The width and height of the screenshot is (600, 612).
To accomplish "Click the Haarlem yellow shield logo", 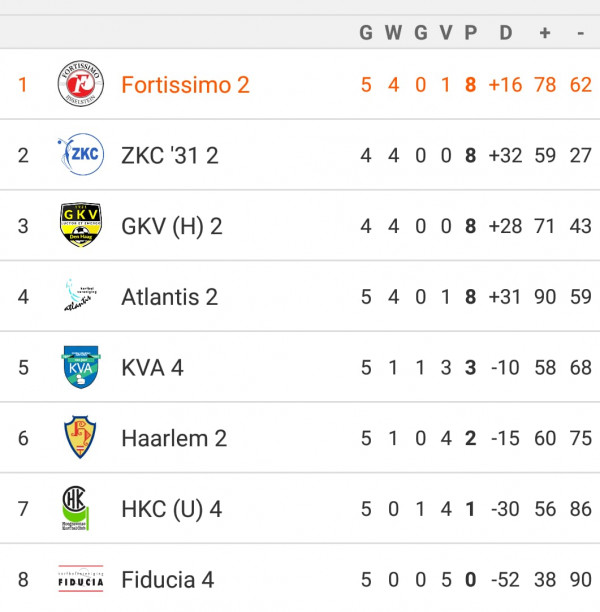I will 80,437.
